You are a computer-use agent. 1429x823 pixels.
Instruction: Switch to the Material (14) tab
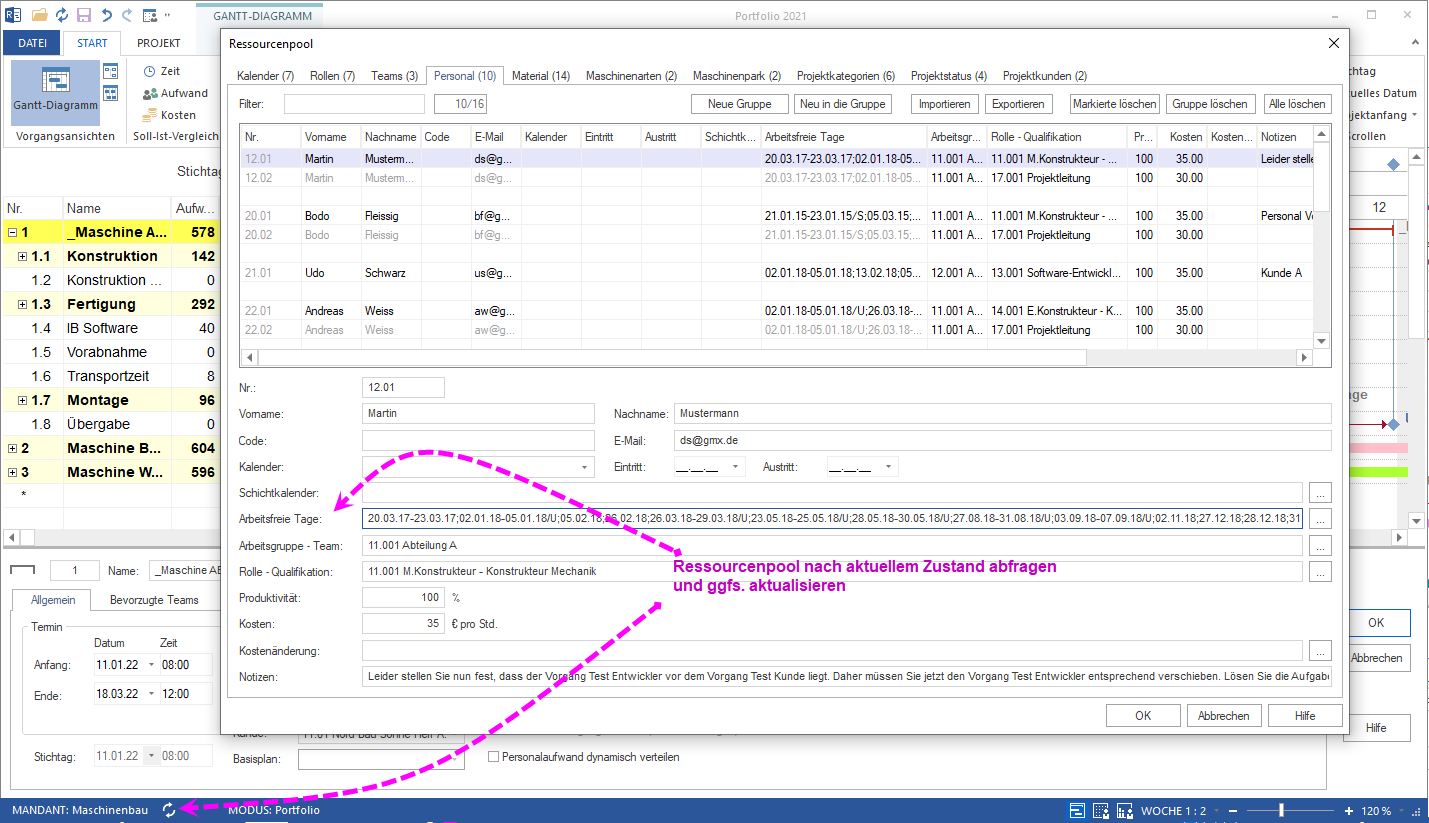pos(540,76)
